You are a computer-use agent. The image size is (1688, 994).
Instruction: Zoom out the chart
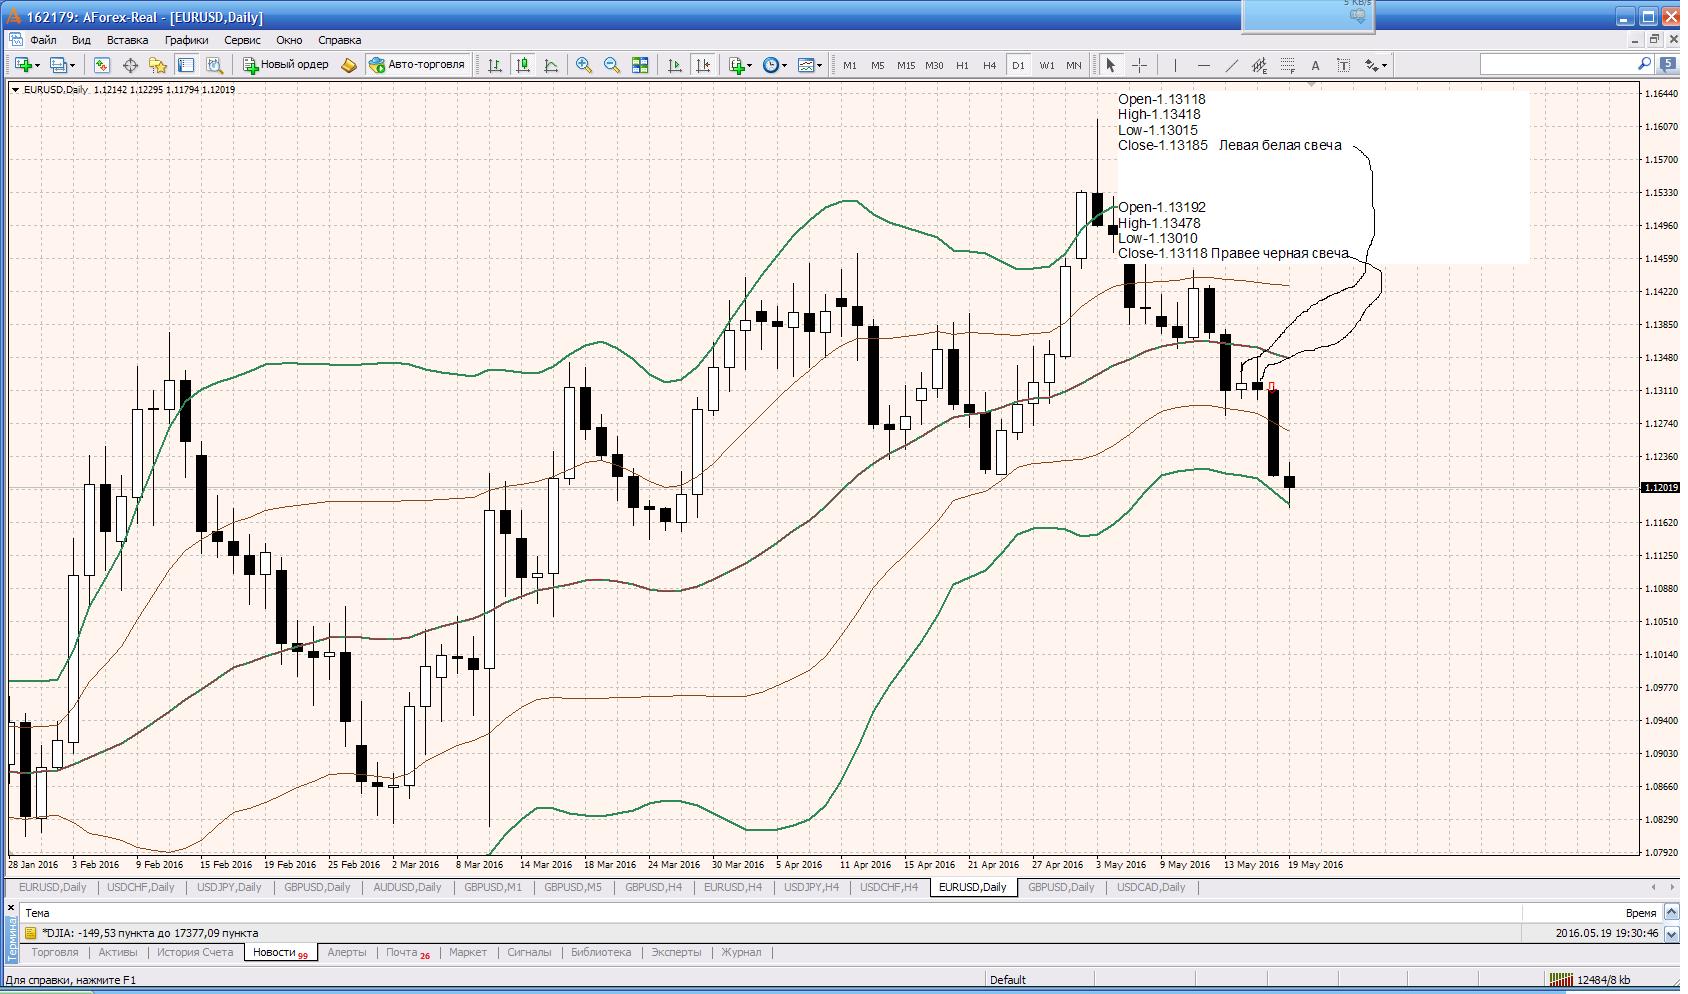click(x=612, y=65)
